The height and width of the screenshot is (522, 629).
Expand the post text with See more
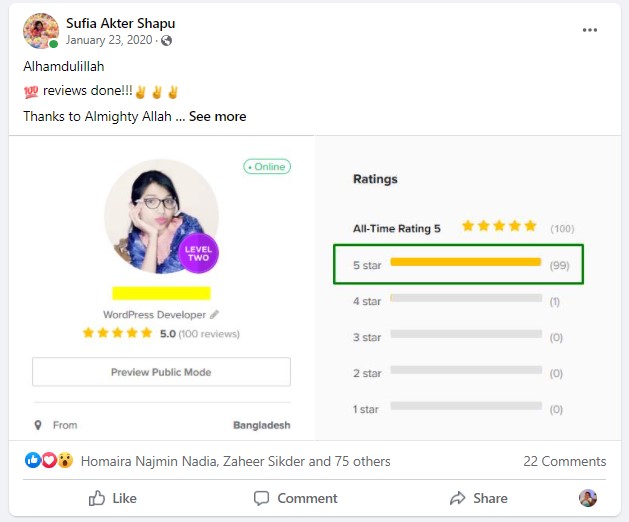coord(217,116)
